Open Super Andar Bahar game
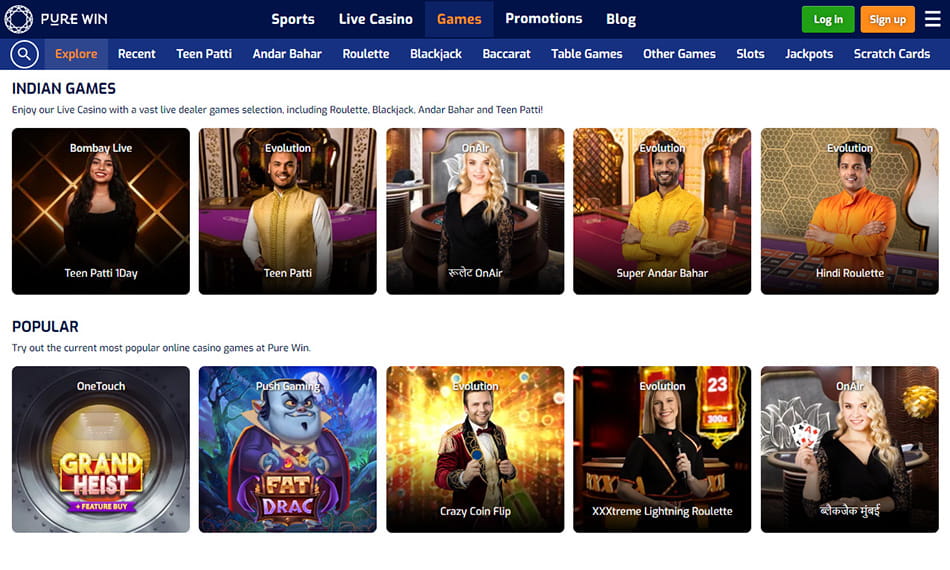The width and height of the screenshot is (950, 570). [x=662, y=211]
